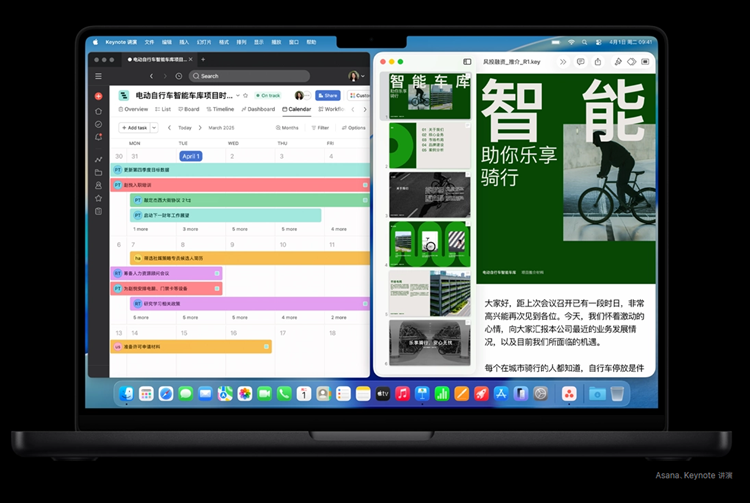Open Home in the Asana sidebar

(x=99, y=111)
